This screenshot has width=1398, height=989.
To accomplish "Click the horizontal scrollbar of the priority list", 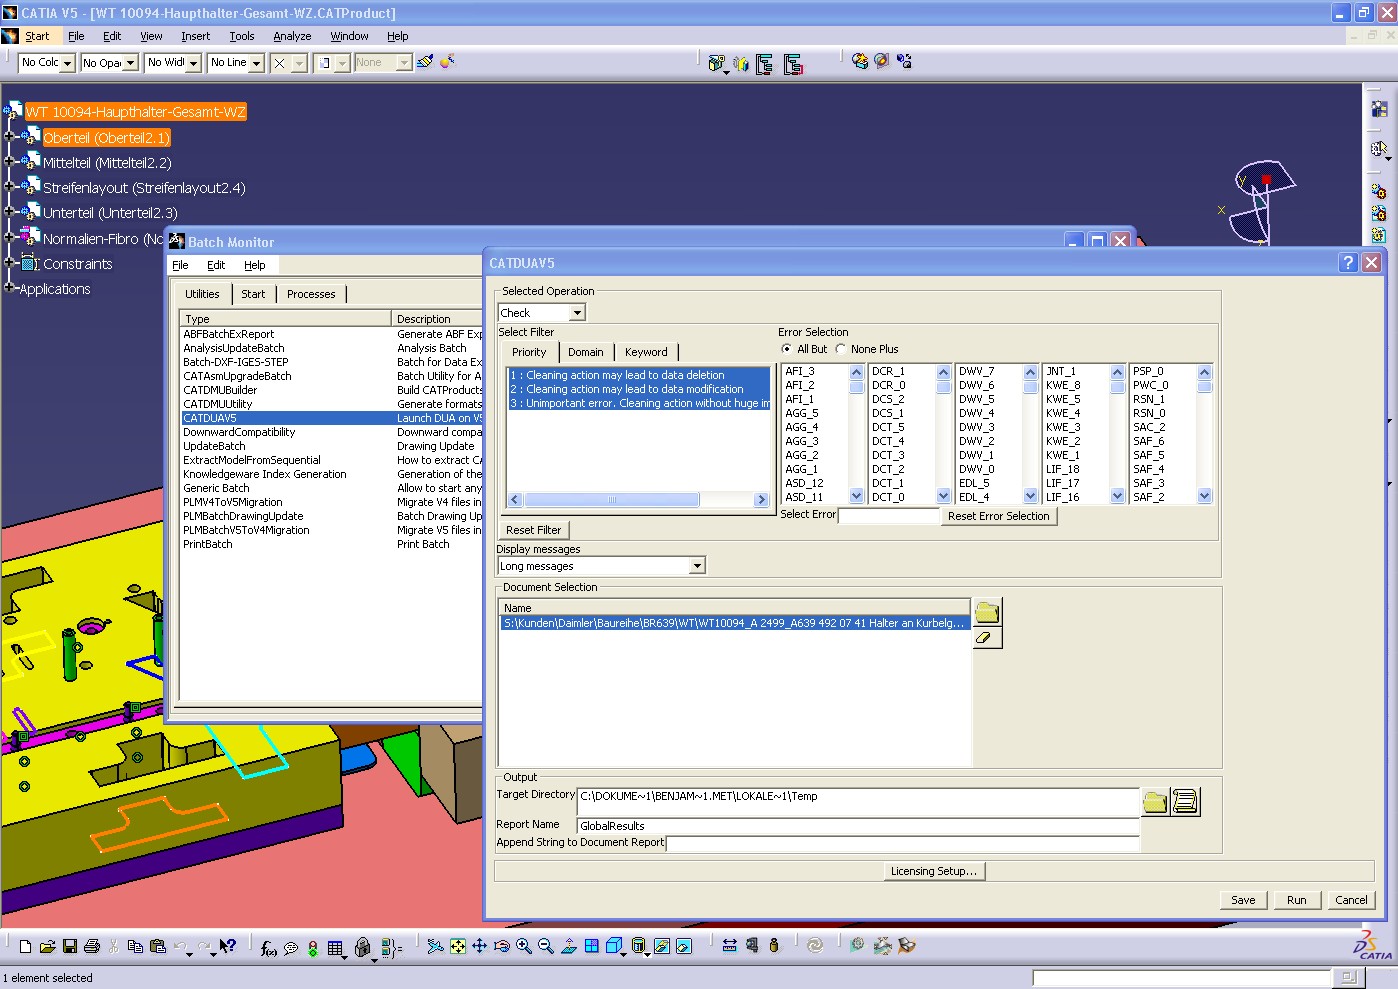I will coord(638,499).
